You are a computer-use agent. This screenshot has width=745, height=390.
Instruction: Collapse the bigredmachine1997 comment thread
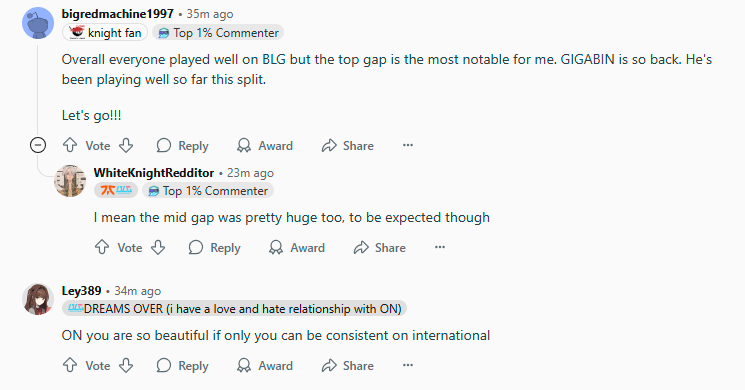38,145
